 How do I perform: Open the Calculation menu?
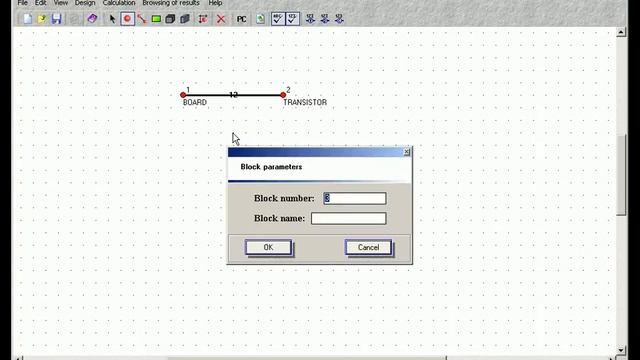pyautogui.click(x=119, y=3)
